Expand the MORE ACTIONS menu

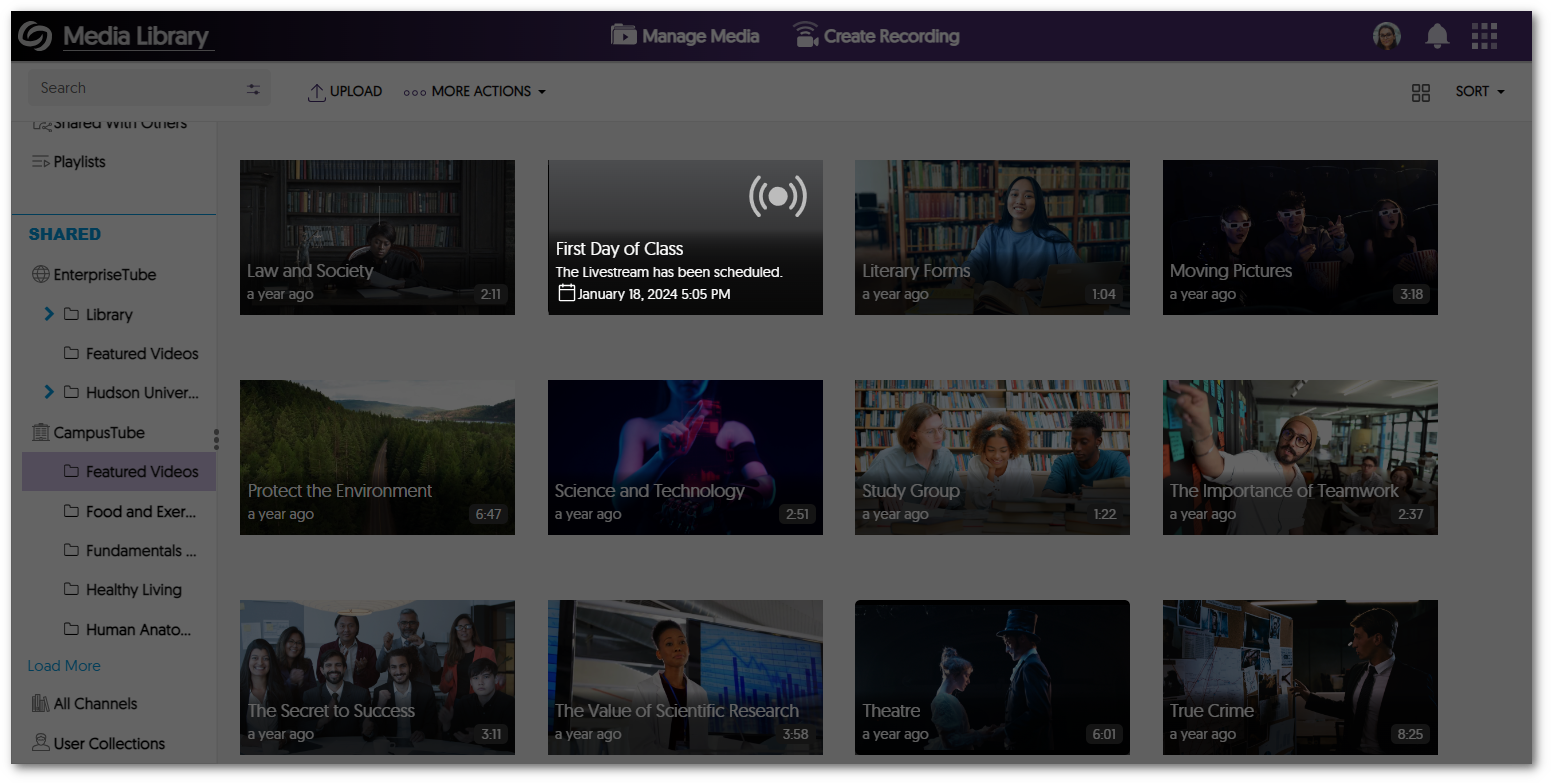[x=474, y=91]
